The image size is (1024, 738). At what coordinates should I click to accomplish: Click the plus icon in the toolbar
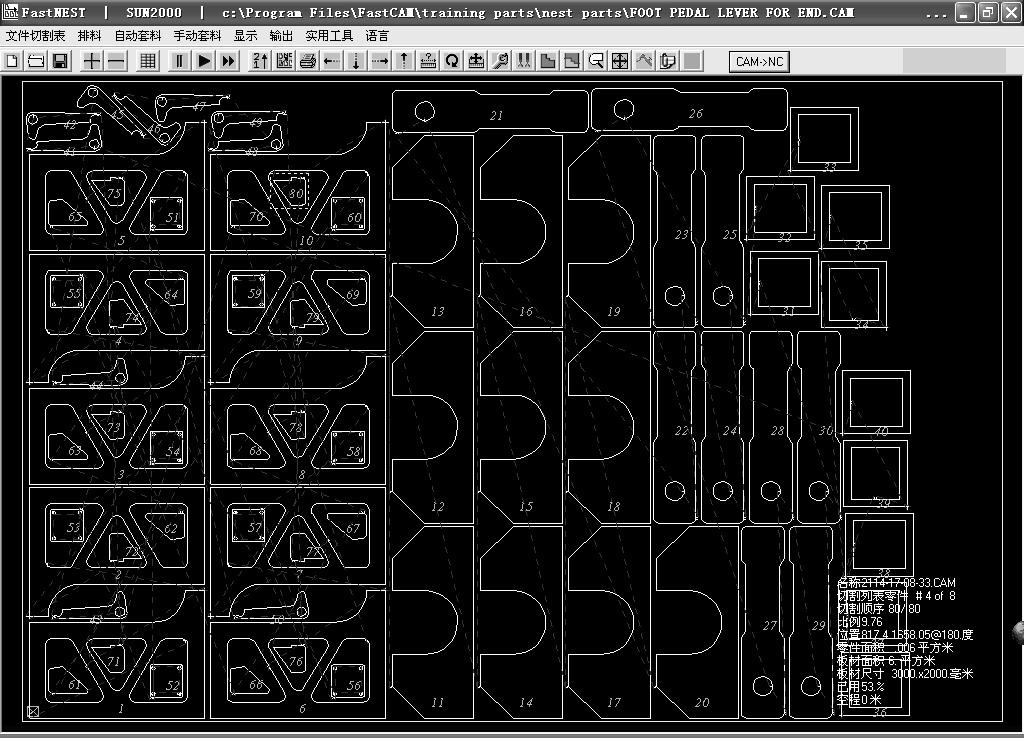coord(92,61)
